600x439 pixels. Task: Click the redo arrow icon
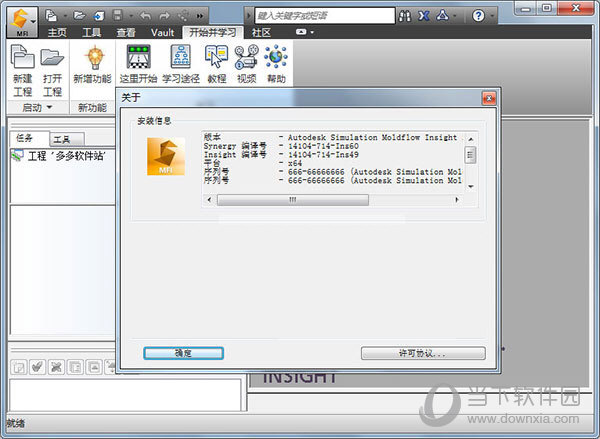point(164,16)
